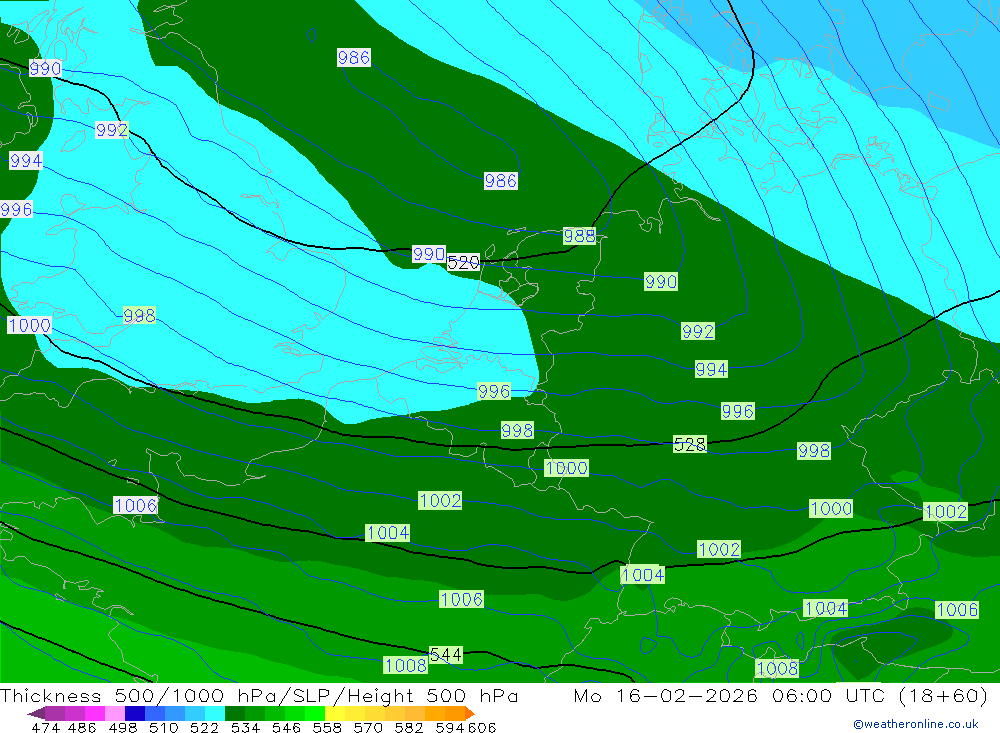Pick the navy blue swatch in the legend
Image resolution: width=1000 pixels, height=733 pixels.
[x=135, y=713]
